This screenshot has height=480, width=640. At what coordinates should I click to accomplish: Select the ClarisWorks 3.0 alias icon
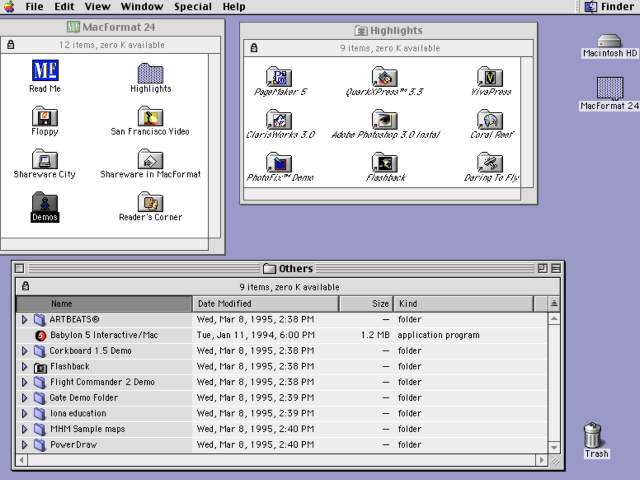pyautogui.click(x=279, y=120)
